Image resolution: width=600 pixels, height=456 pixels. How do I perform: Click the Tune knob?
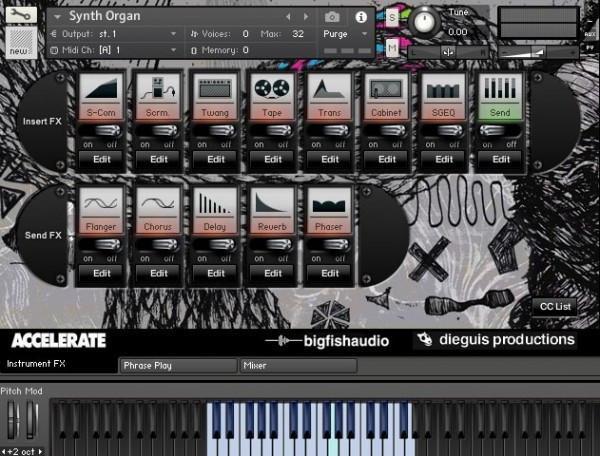click(424, 22)
